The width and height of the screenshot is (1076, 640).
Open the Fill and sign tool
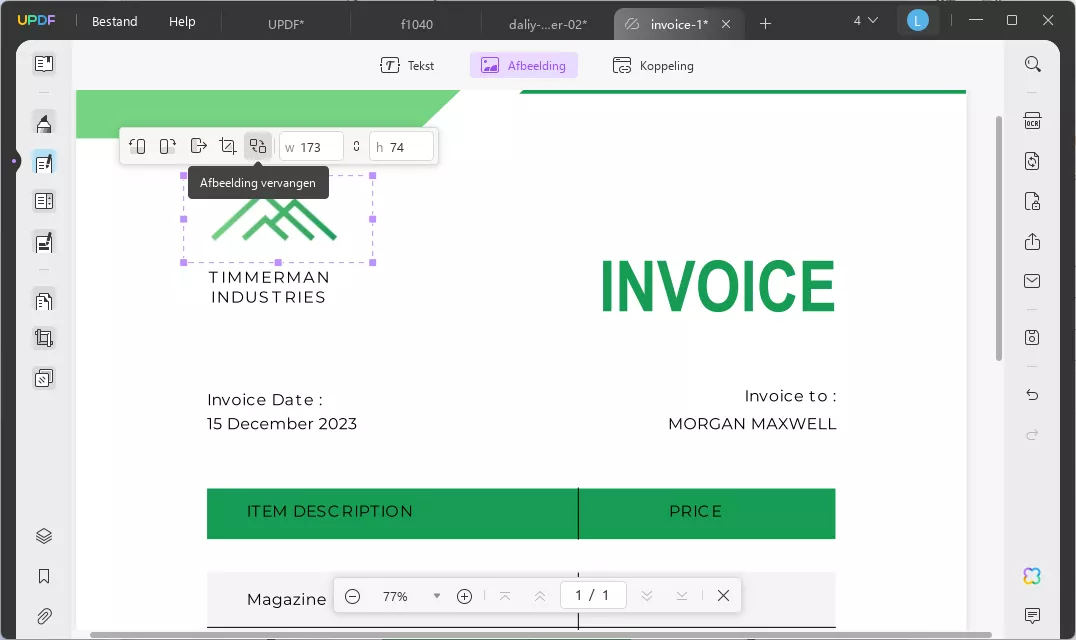[44, 243]
